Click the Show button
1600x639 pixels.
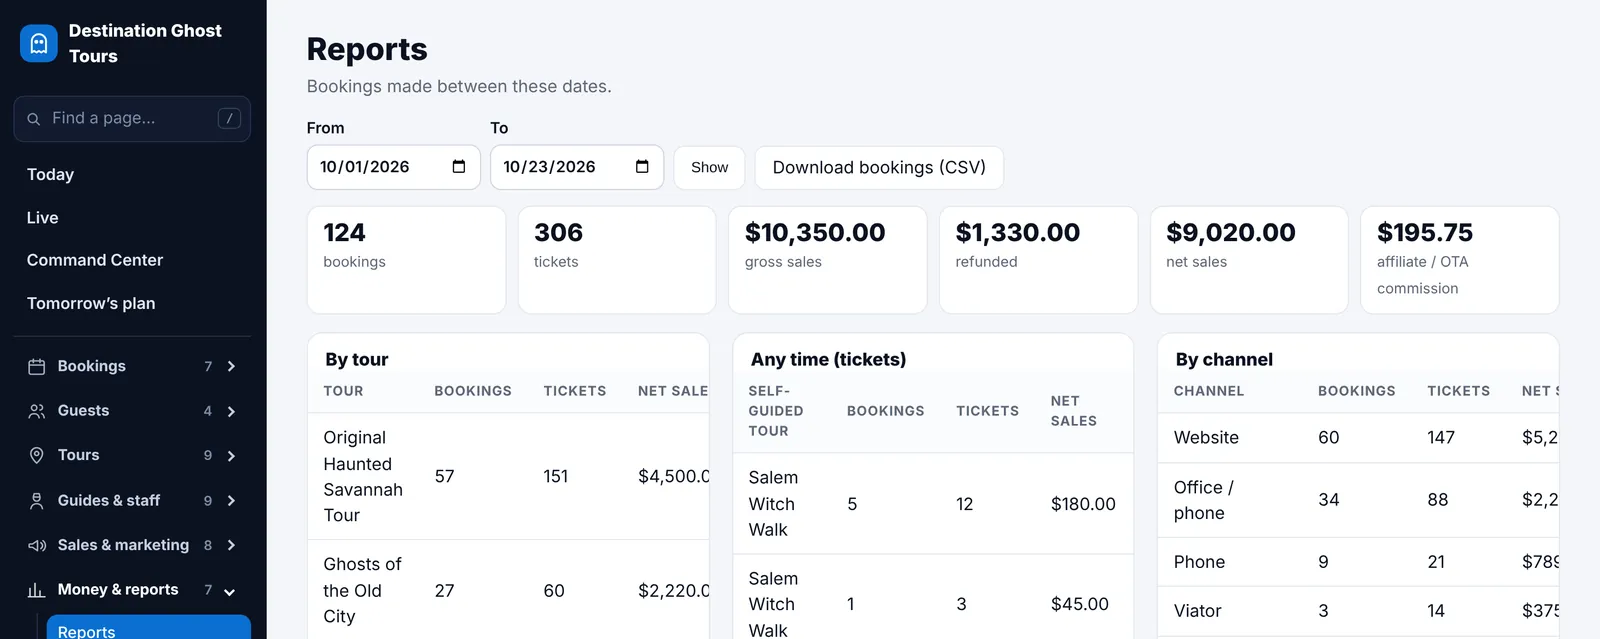[x=709, y=167]
